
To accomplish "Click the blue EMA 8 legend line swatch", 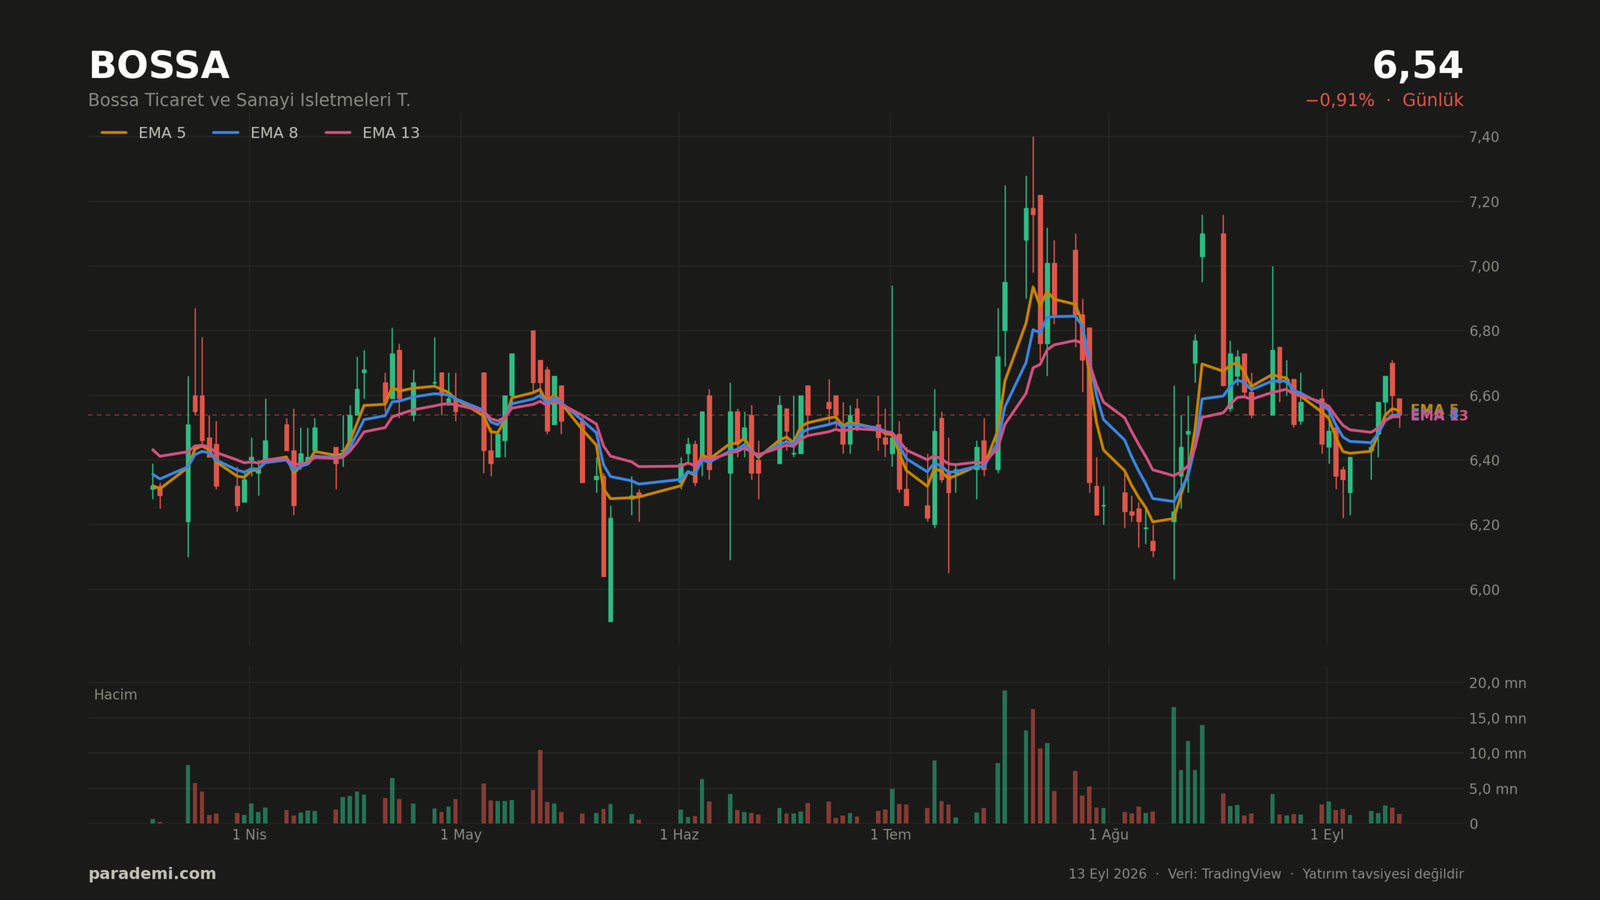I will click(x=226, y=133).
